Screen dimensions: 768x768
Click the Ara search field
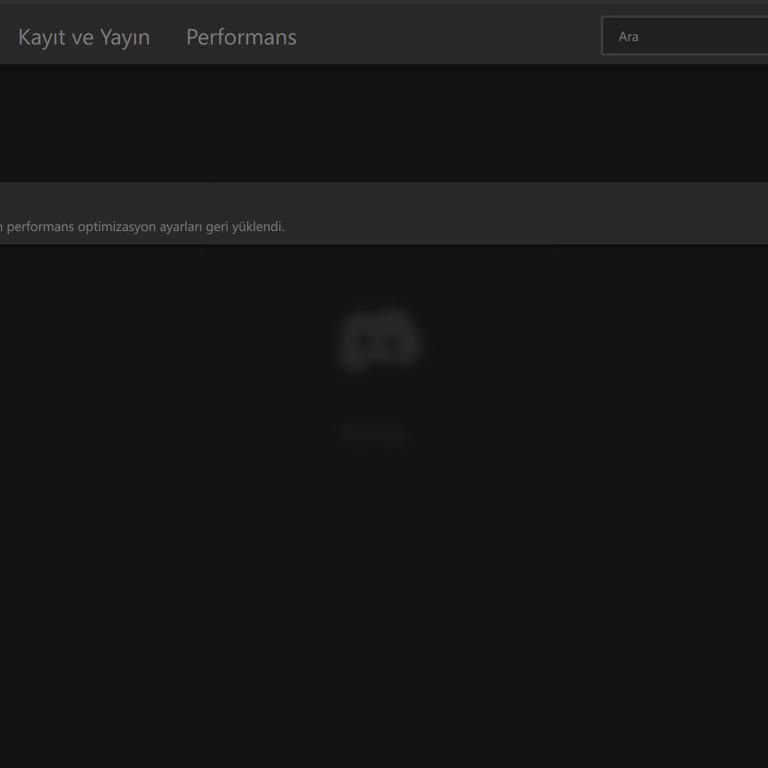click(x=685, y=36)
